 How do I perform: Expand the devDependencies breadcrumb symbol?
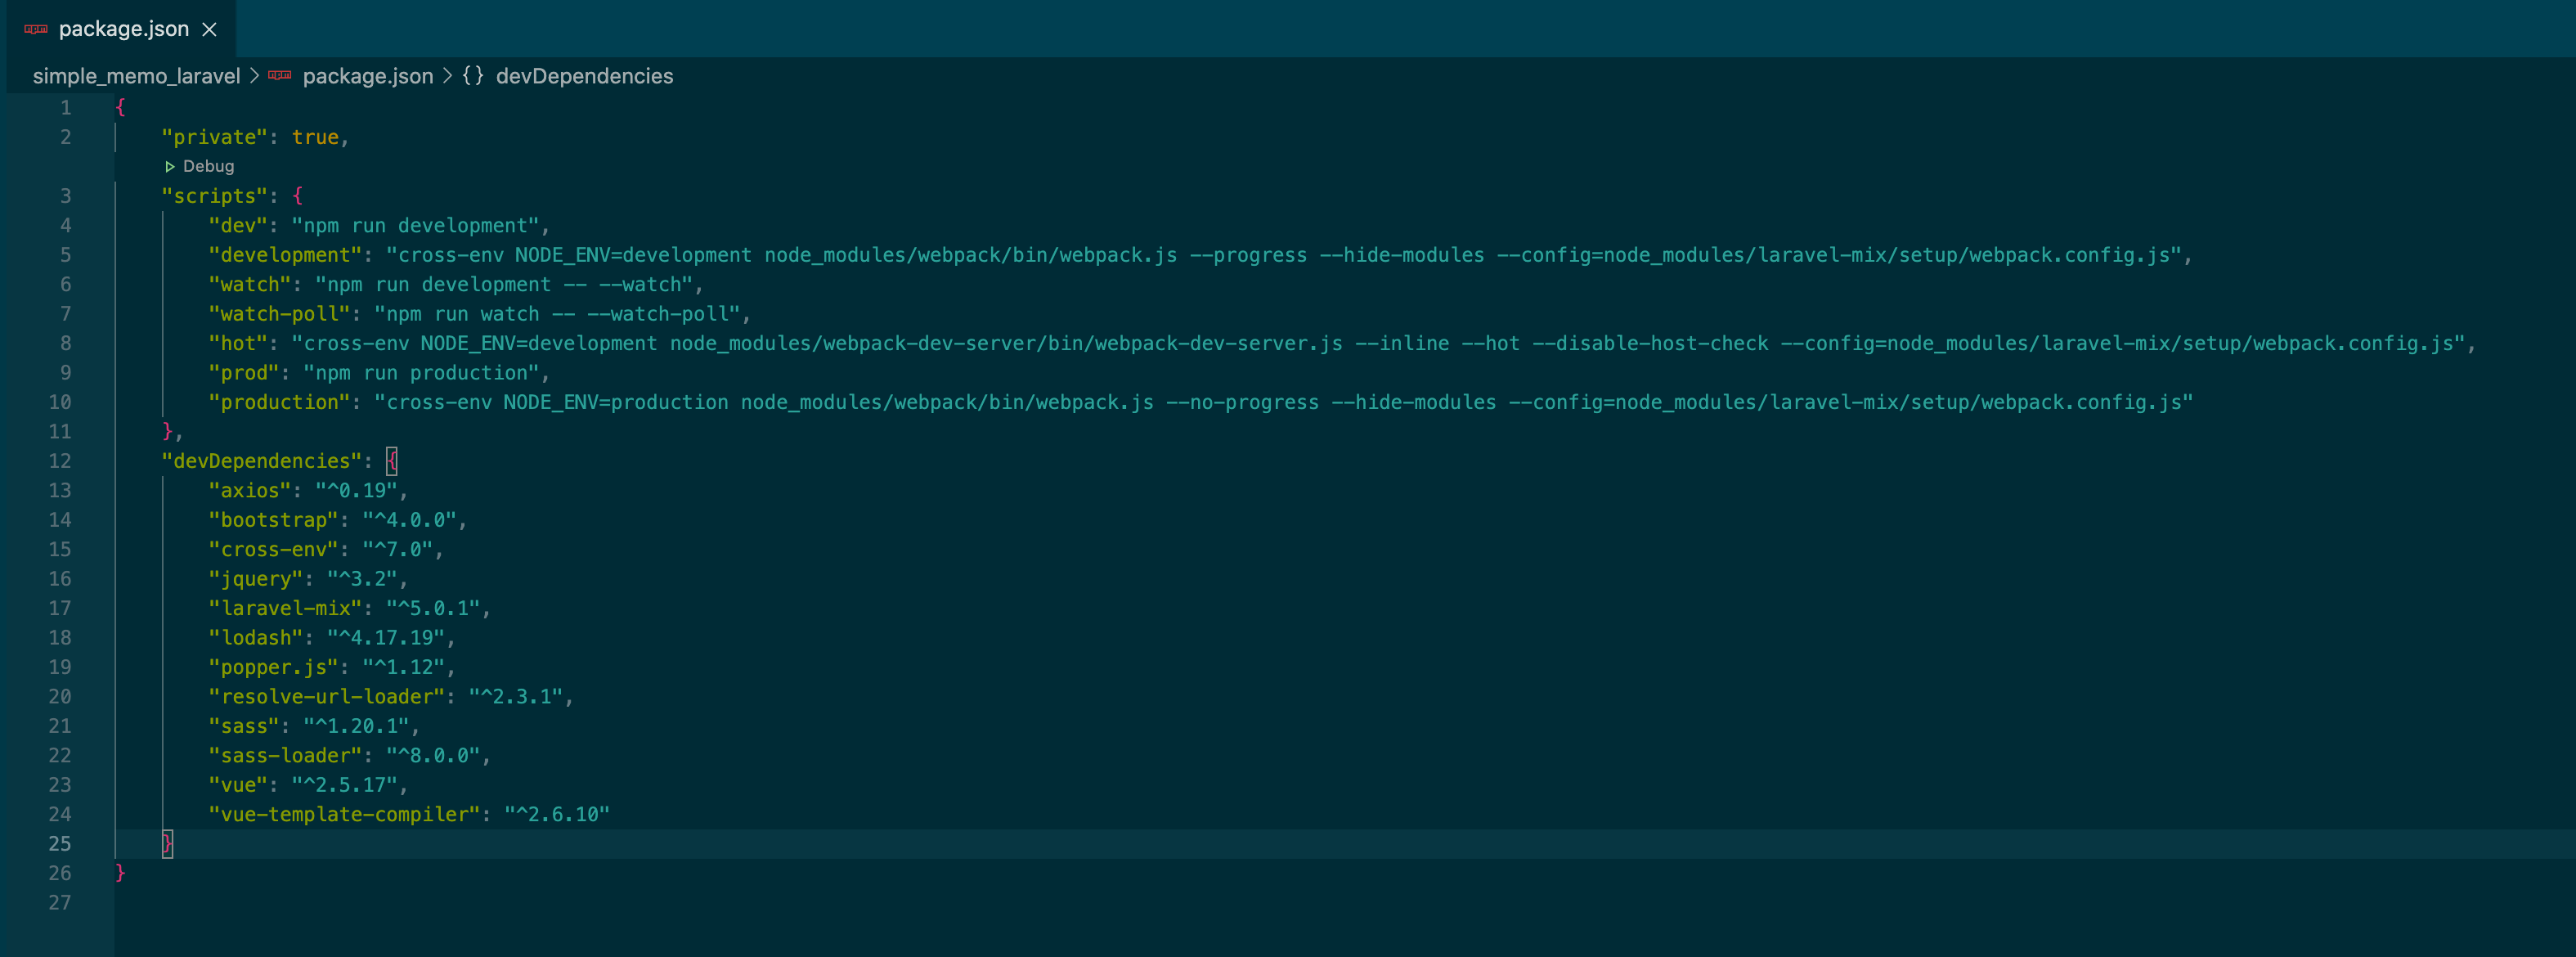click(x=584, y=76)
